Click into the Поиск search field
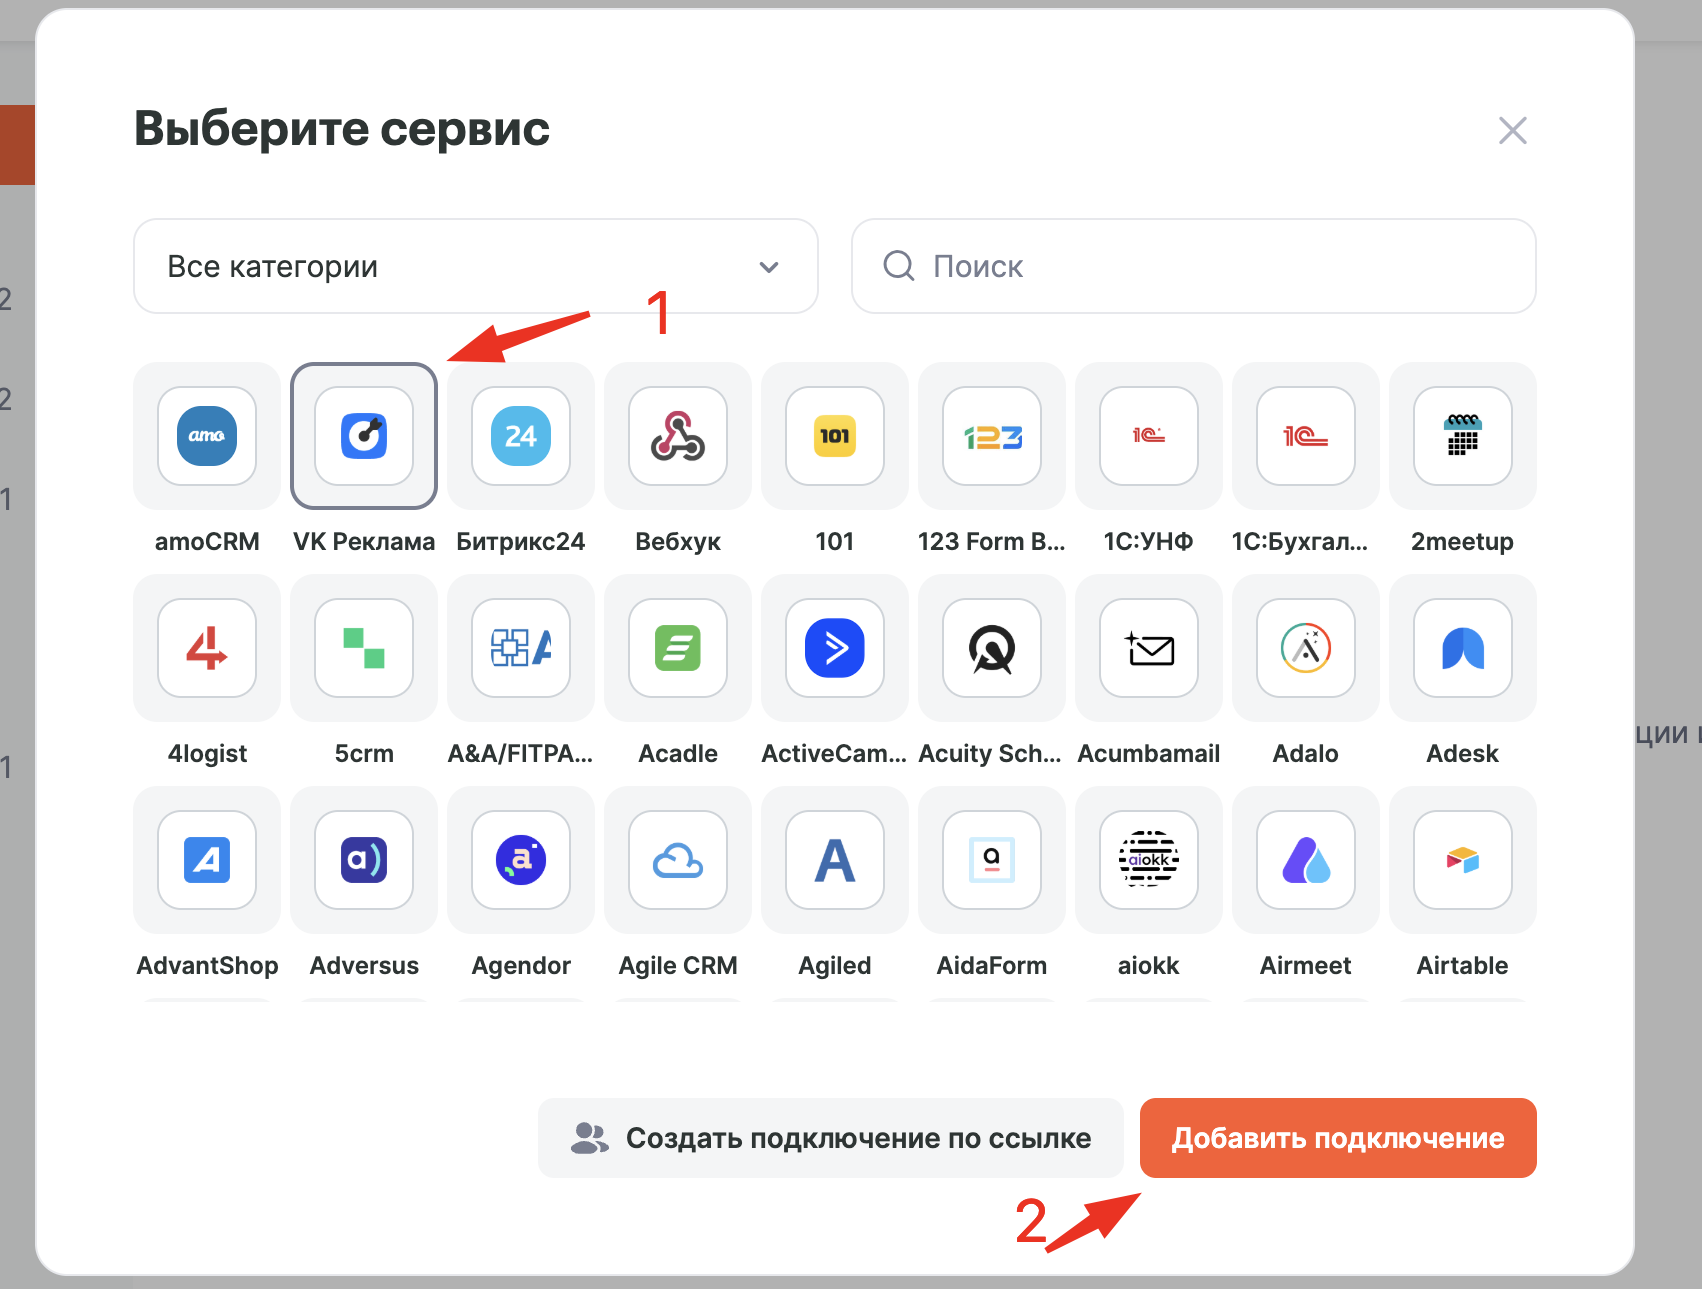The height and width of the screenshot is (1289, 1702). tap(1194, 266)
